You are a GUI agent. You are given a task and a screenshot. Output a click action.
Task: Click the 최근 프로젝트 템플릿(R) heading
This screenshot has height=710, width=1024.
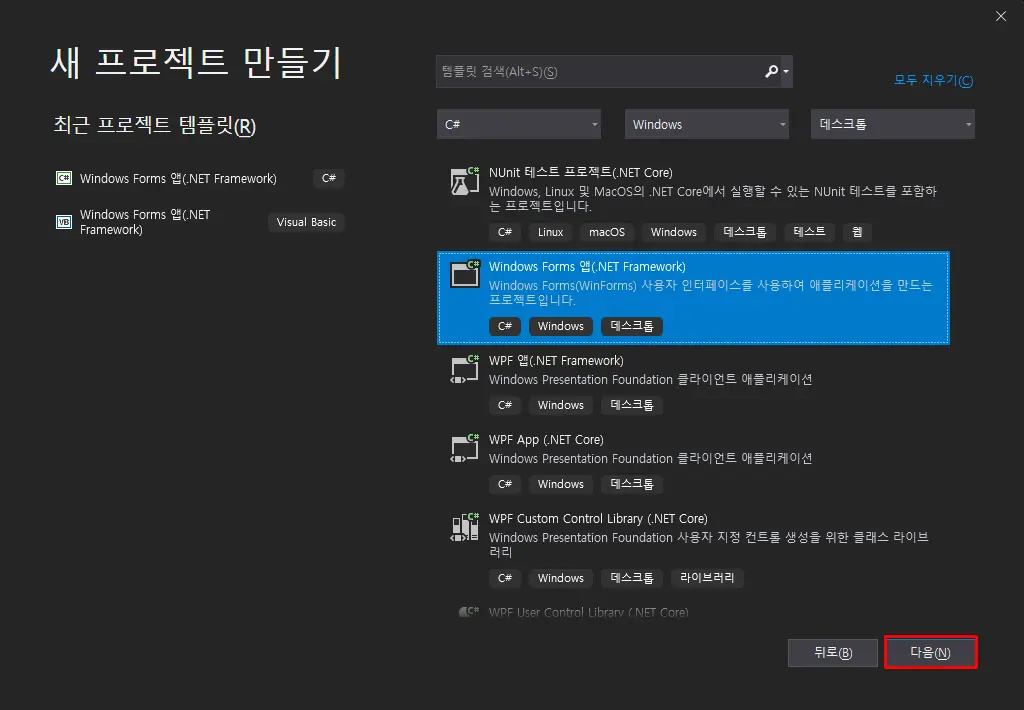154,125
